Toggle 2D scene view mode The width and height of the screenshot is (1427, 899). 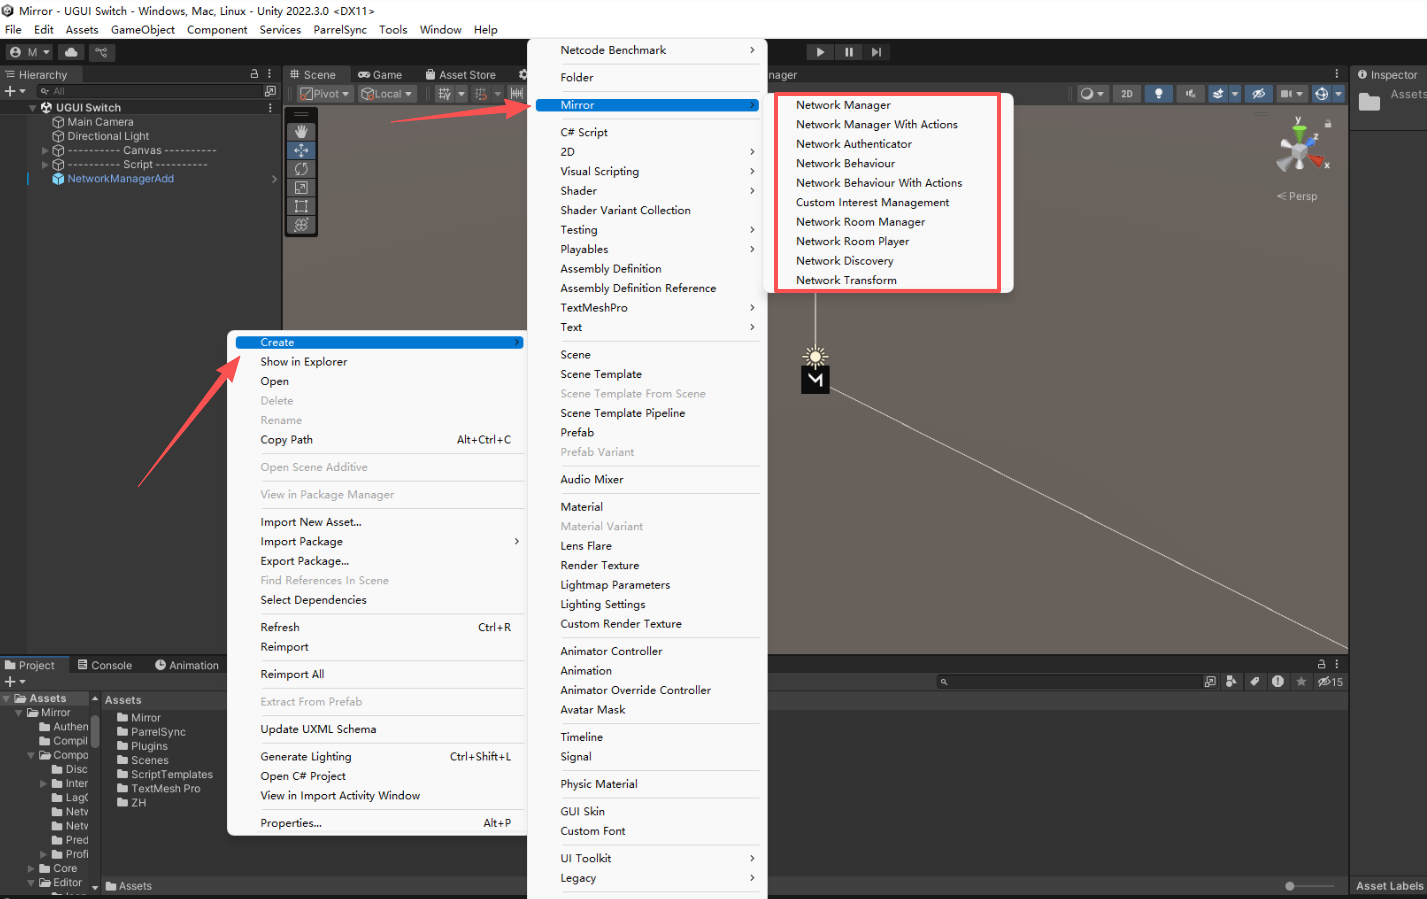pyautogui.click(x=1127, y=93)
